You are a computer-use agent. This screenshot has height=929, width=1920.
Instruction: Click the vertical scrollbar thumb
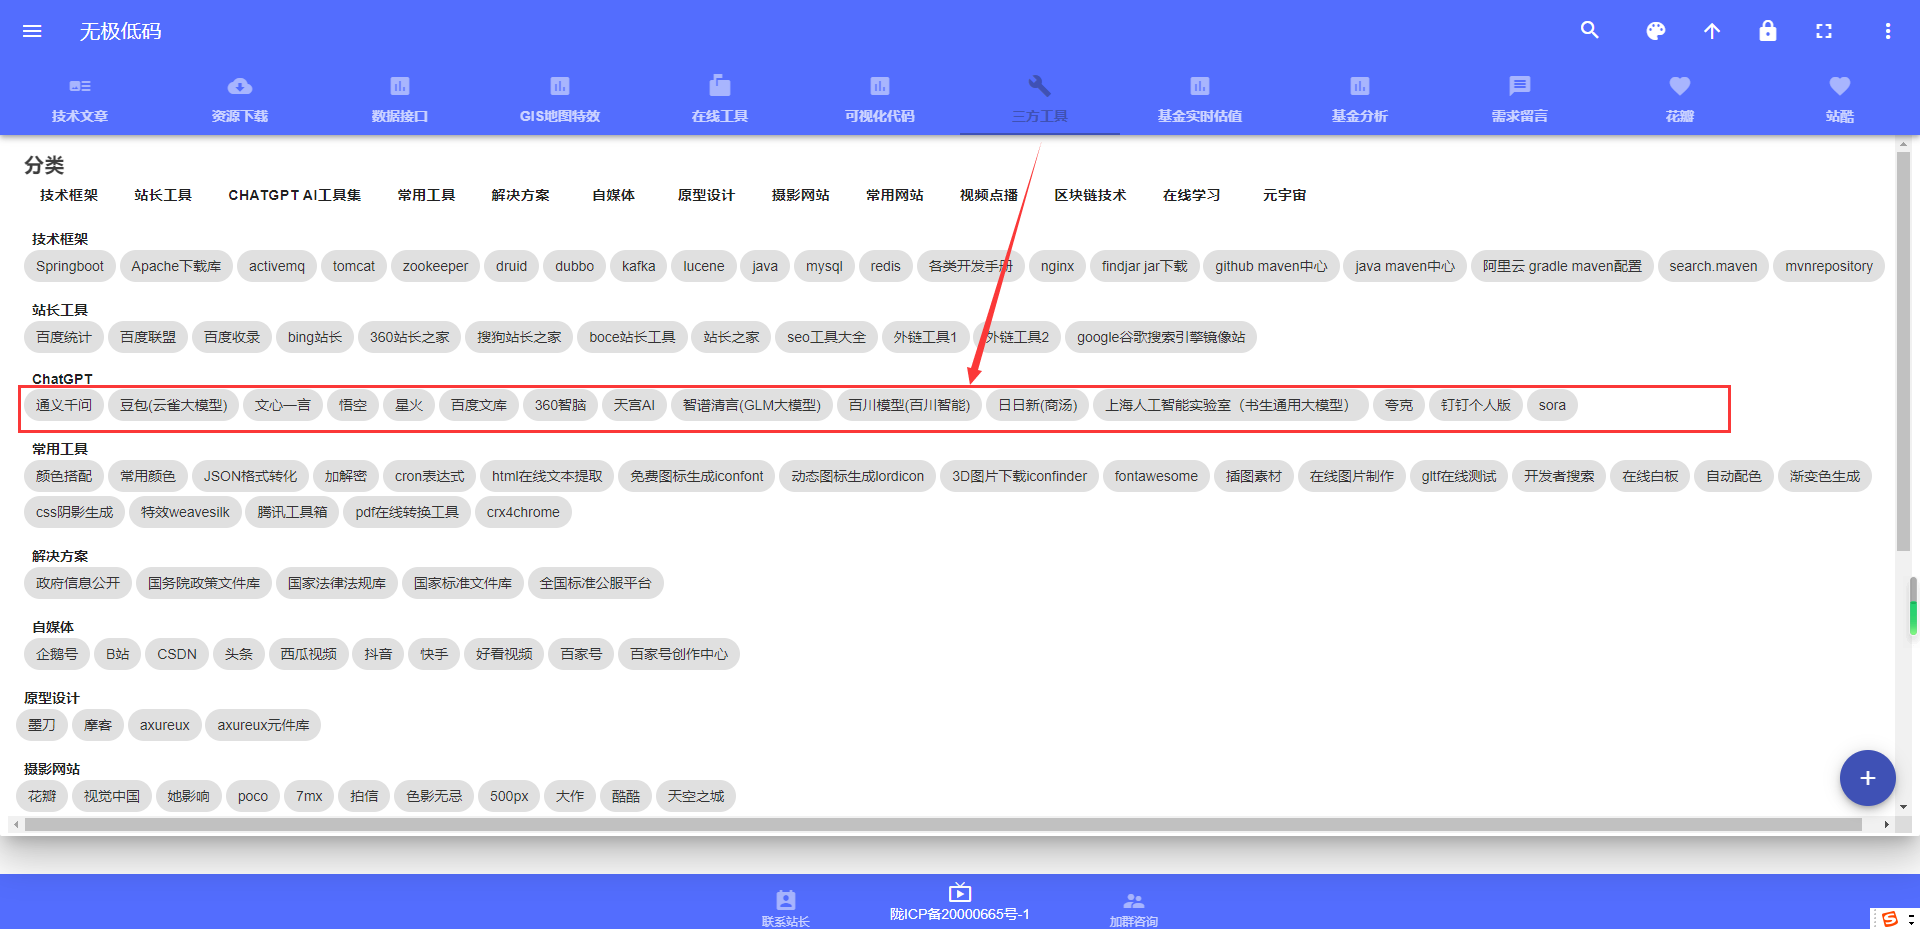pos(1903,350)
